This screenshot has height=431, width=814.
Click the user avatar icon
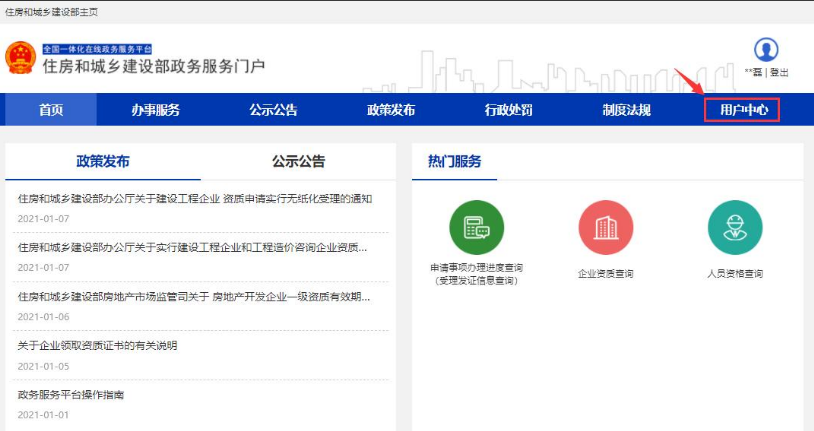click(x=766, y=49)
